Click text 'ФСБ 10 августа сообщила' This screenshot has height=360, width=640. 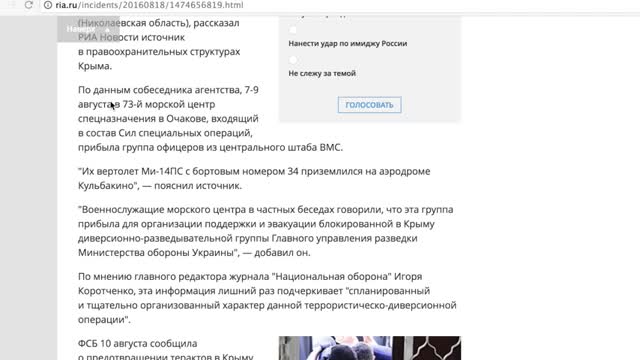click(138, 344)
